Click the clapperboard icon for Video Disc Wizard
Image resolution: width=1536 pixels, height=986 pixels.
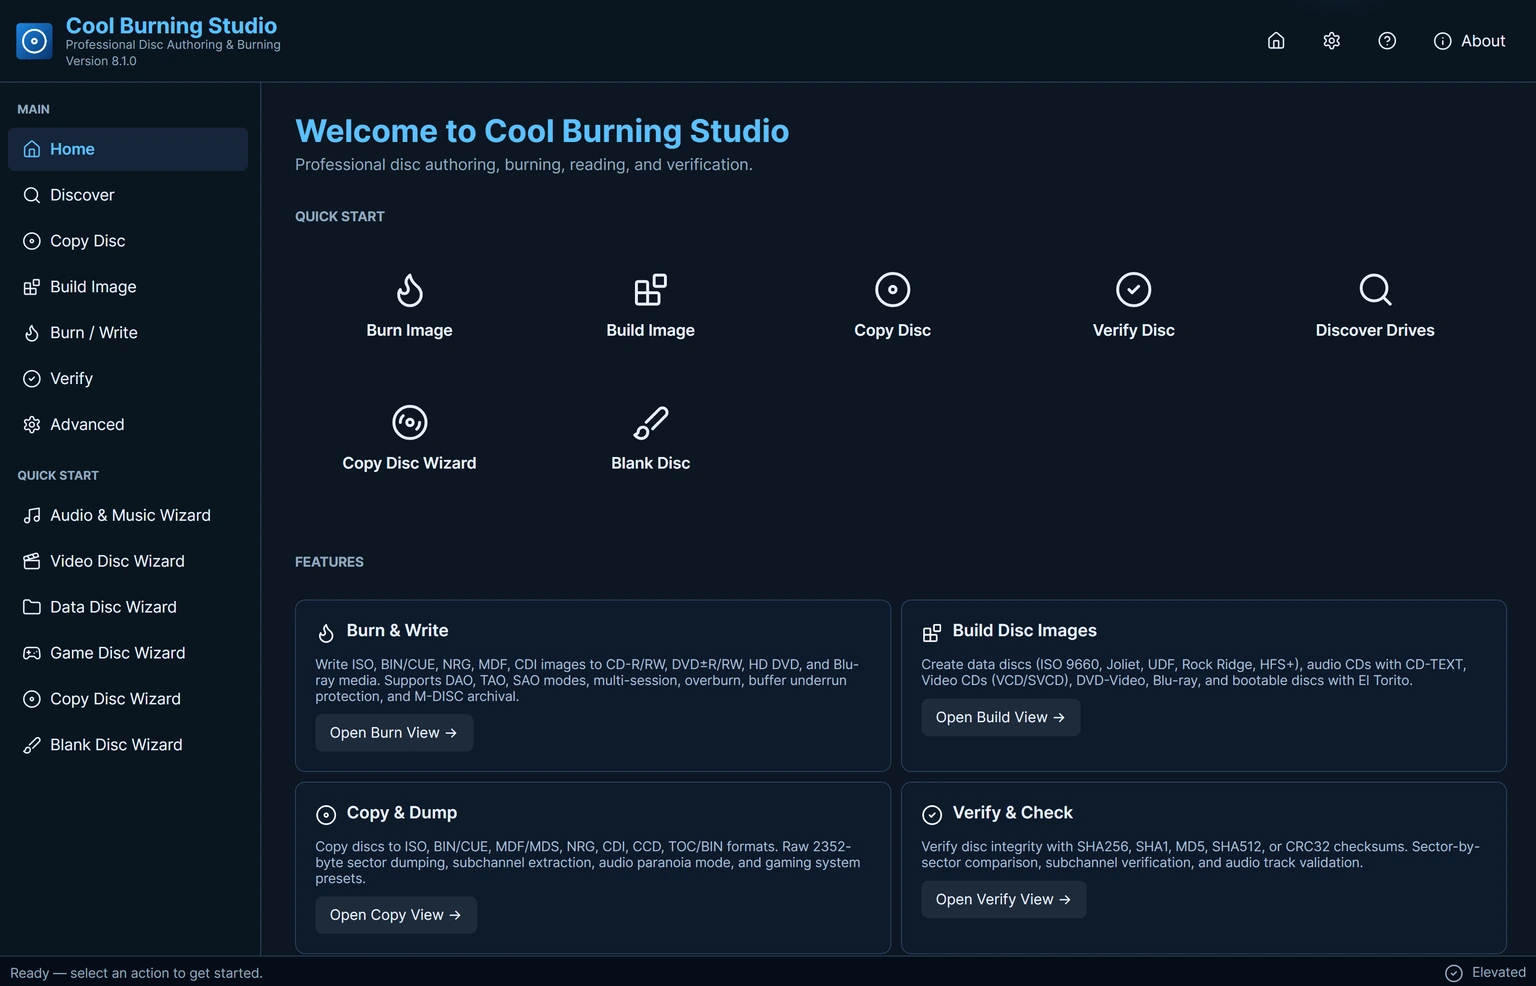pyautogui.click(x=32, y=561)
